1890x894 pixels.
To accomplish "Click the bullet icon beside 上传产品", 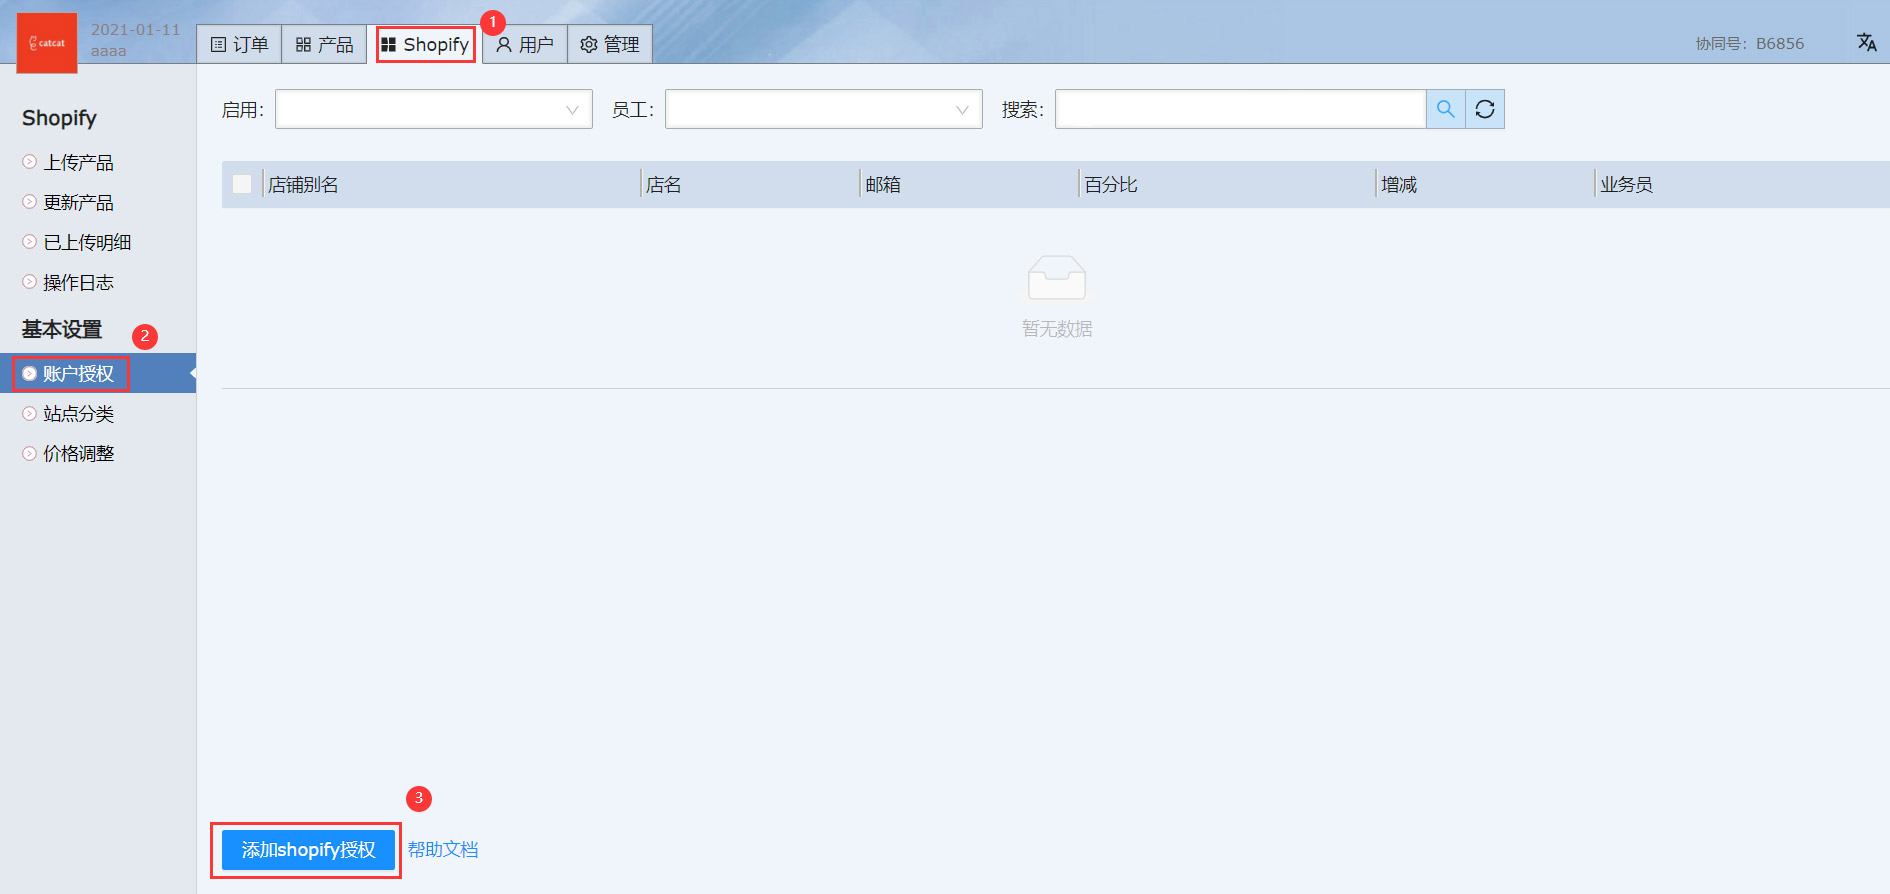I will 30,161.
